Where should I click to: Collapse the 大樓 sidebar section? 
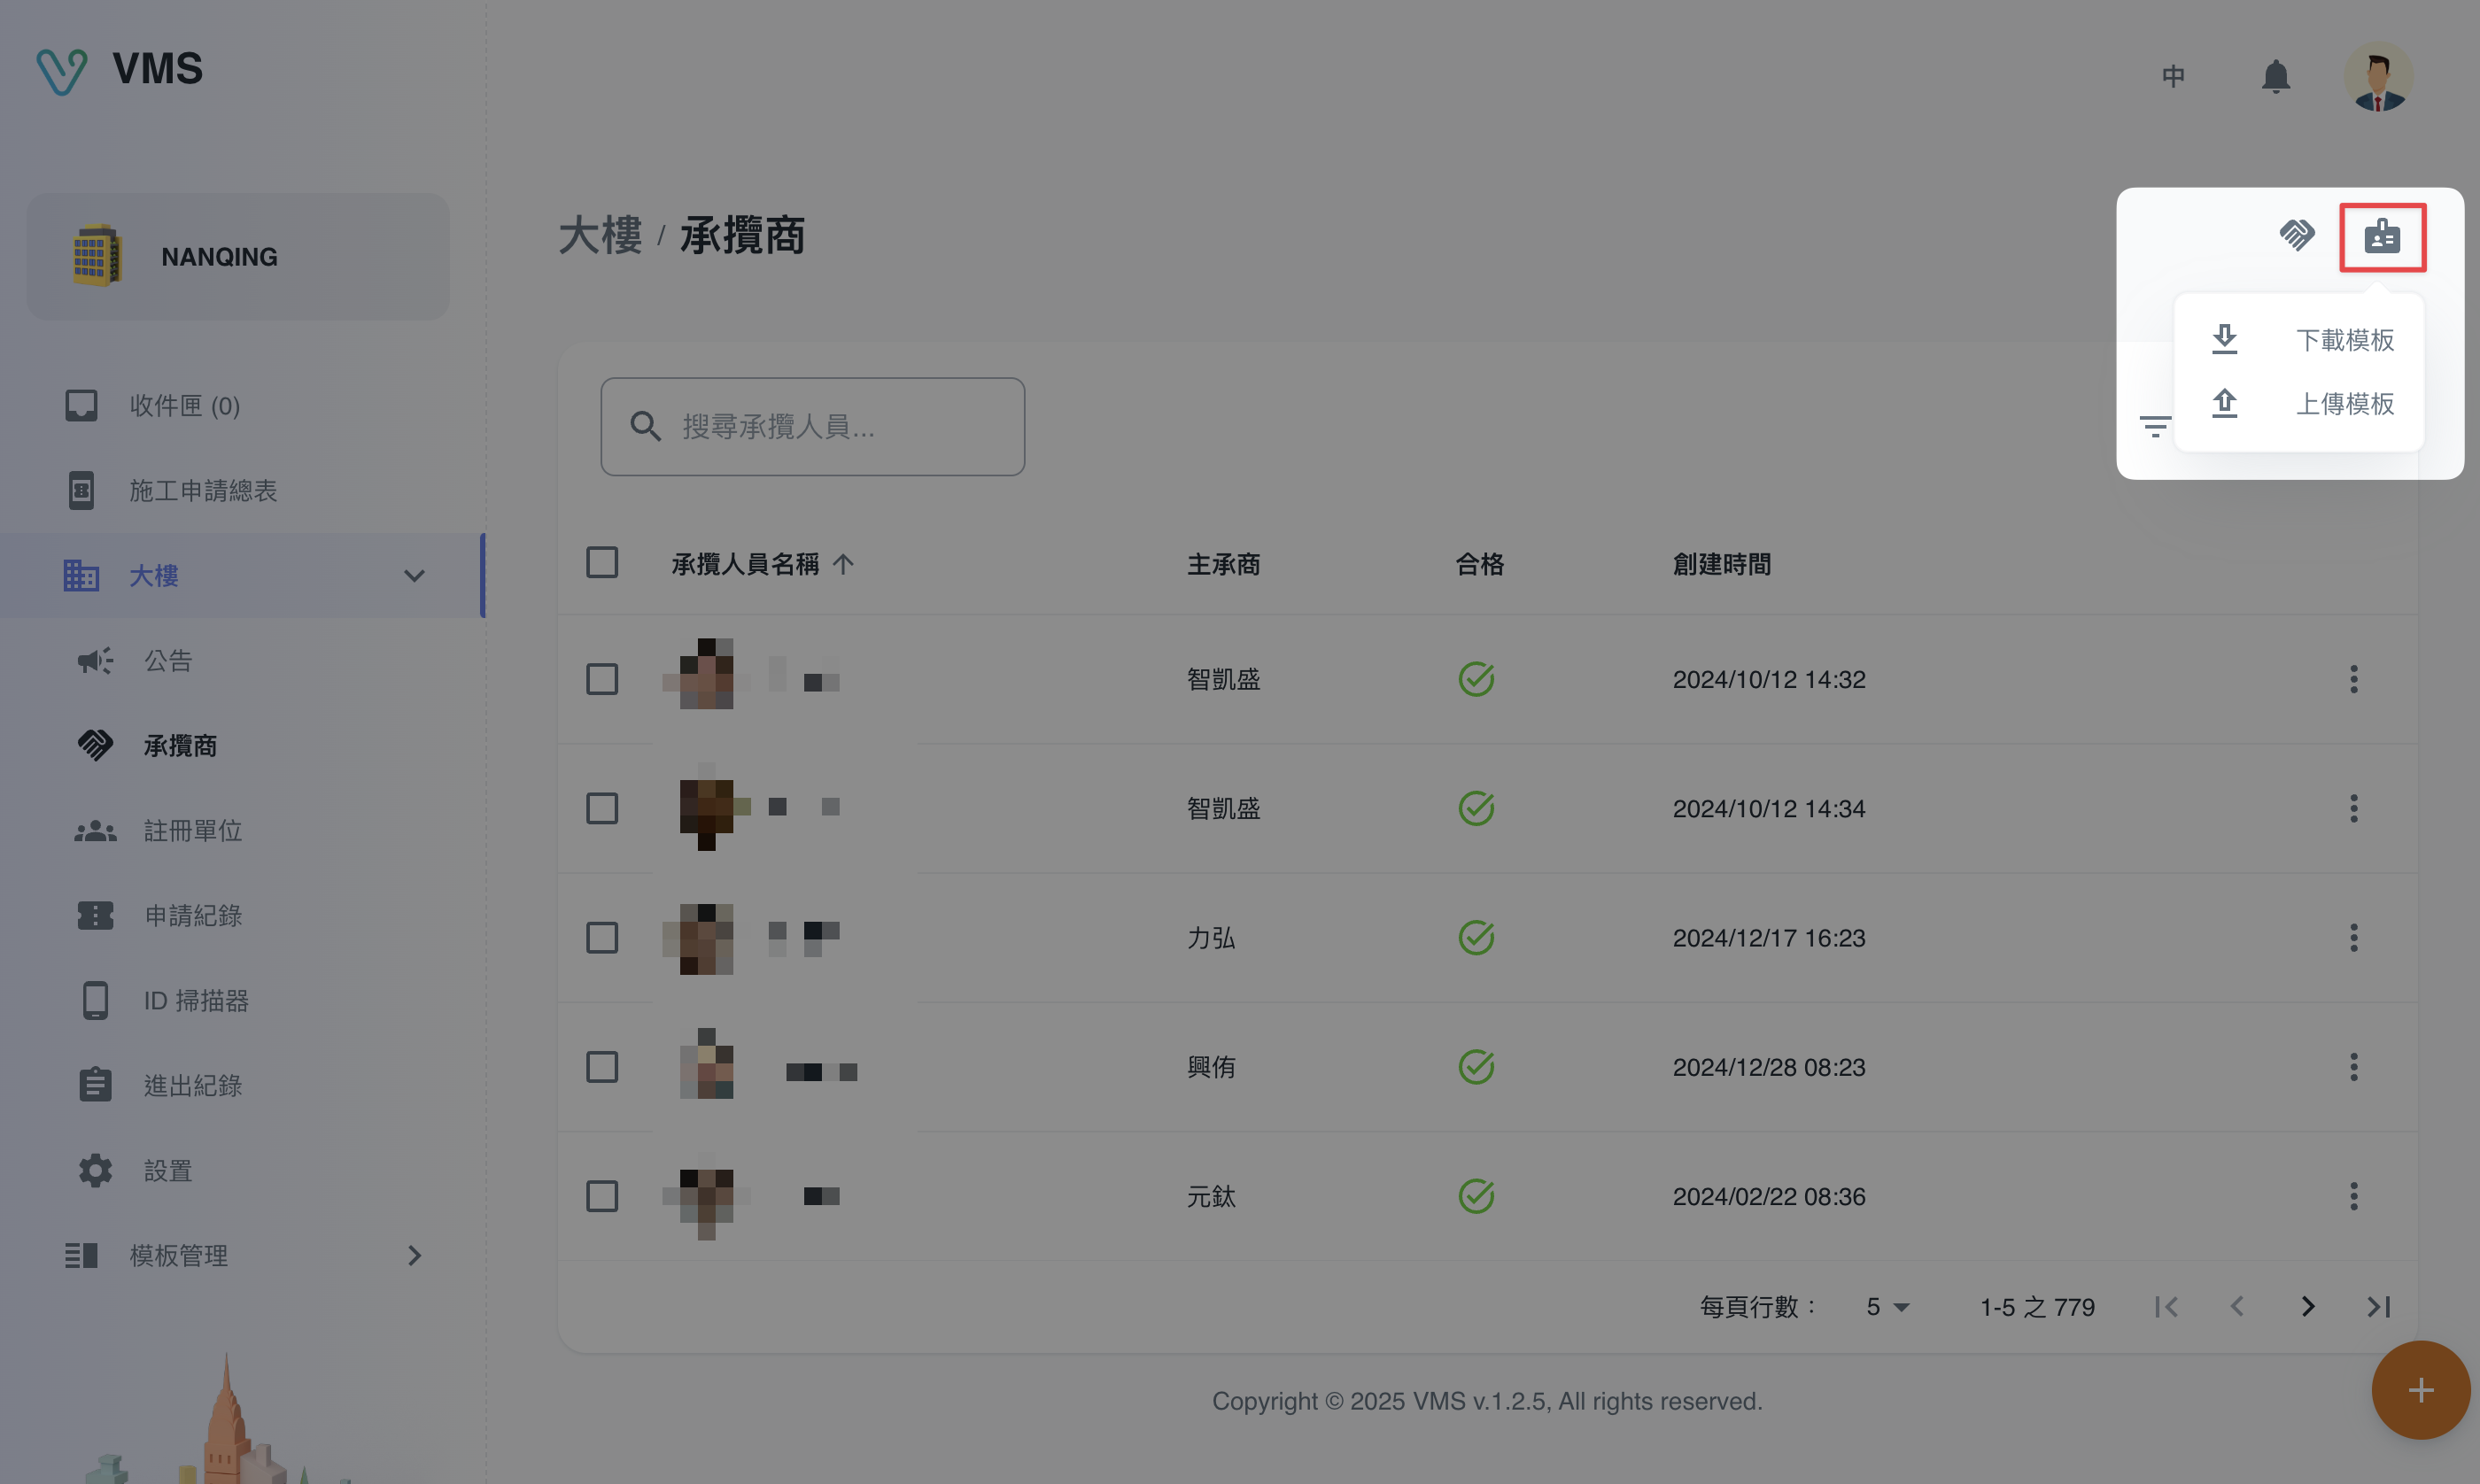(414, 575)
